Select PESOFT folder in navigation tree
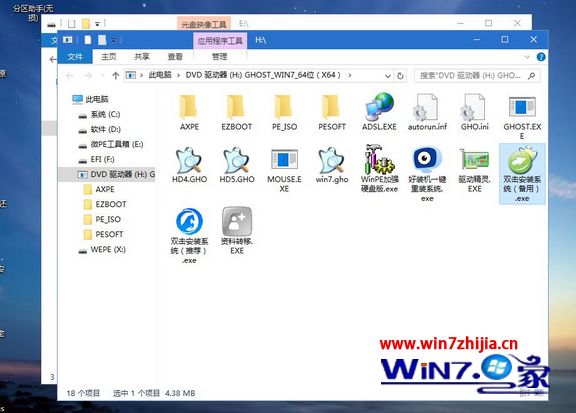This screenshot has height=413, width=576. pyautogui.click(x=103, y=234)
